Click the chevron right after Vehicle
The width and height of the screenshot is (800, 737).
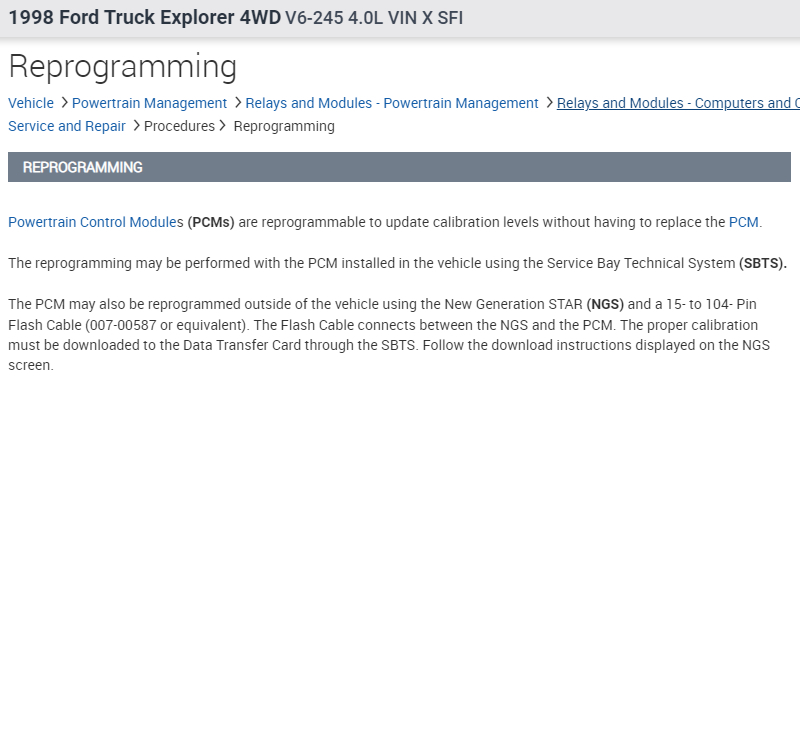pyautogui.click(x=64, y=103)
